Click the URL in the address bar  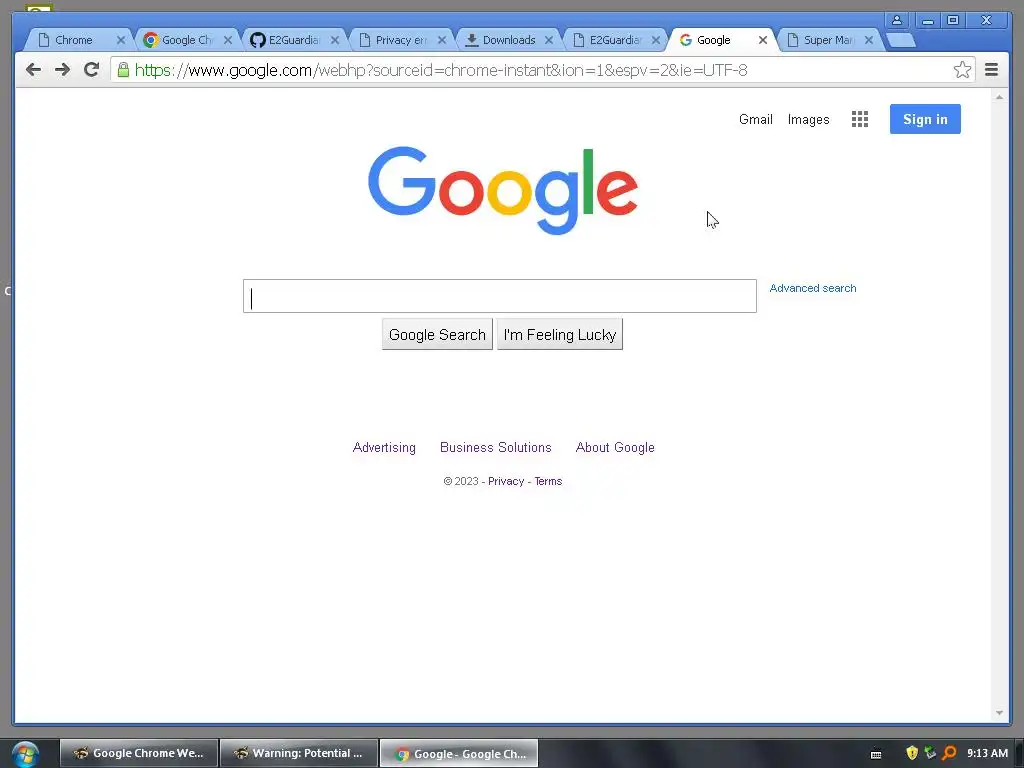click(441, 70)
